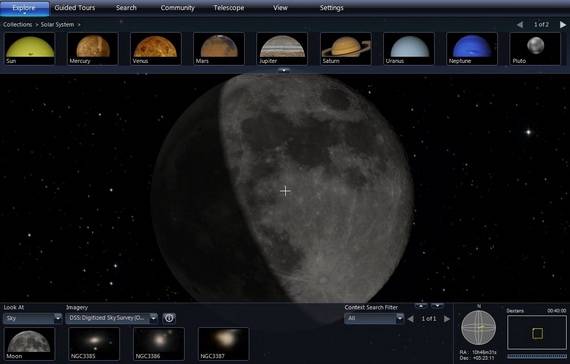Switch to the Telescope tab
Screen dimensions: 570x364
(229, 8)
